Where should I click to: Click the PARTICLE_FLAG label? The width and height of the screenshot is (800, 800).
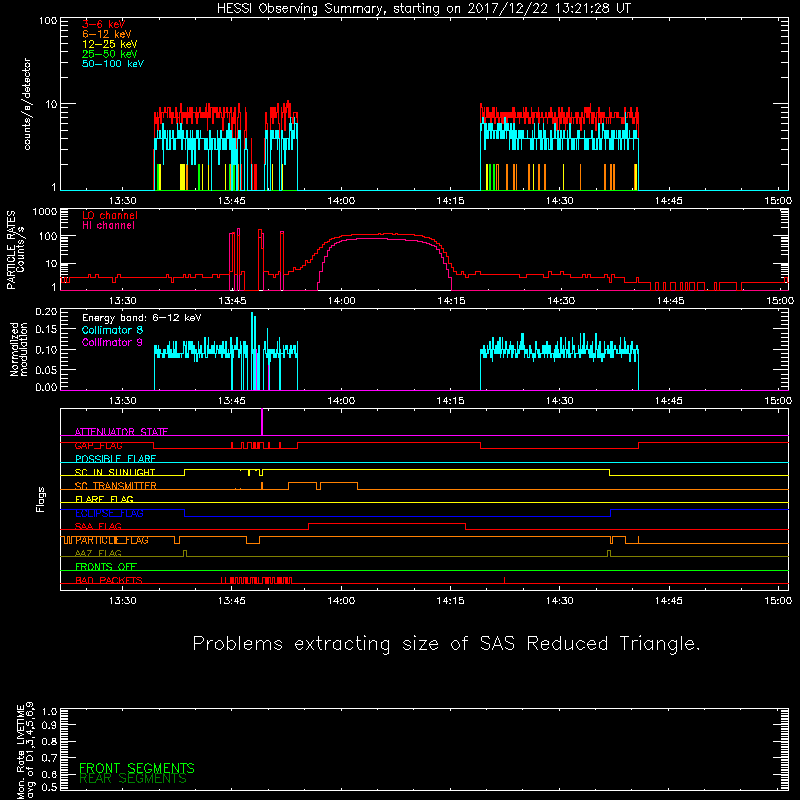[112, 540]
